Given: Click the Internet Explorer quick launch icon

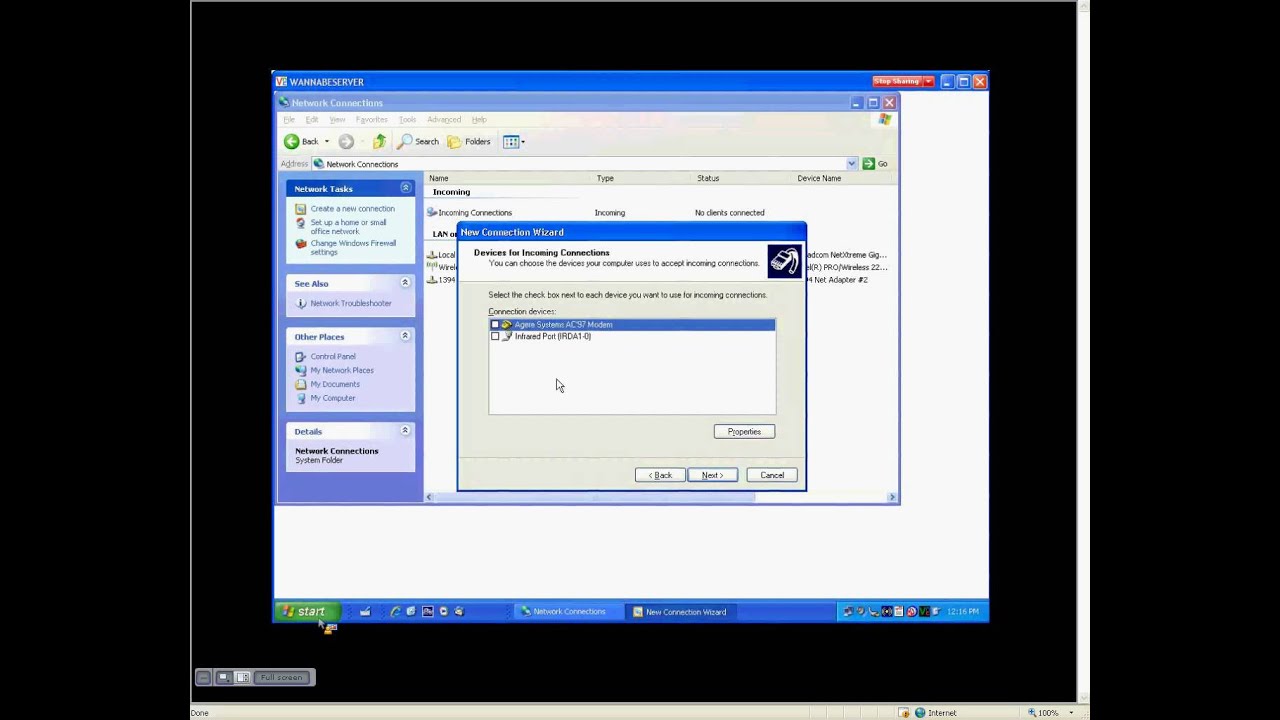Looking at the screenshot, I should click(395, 612).
